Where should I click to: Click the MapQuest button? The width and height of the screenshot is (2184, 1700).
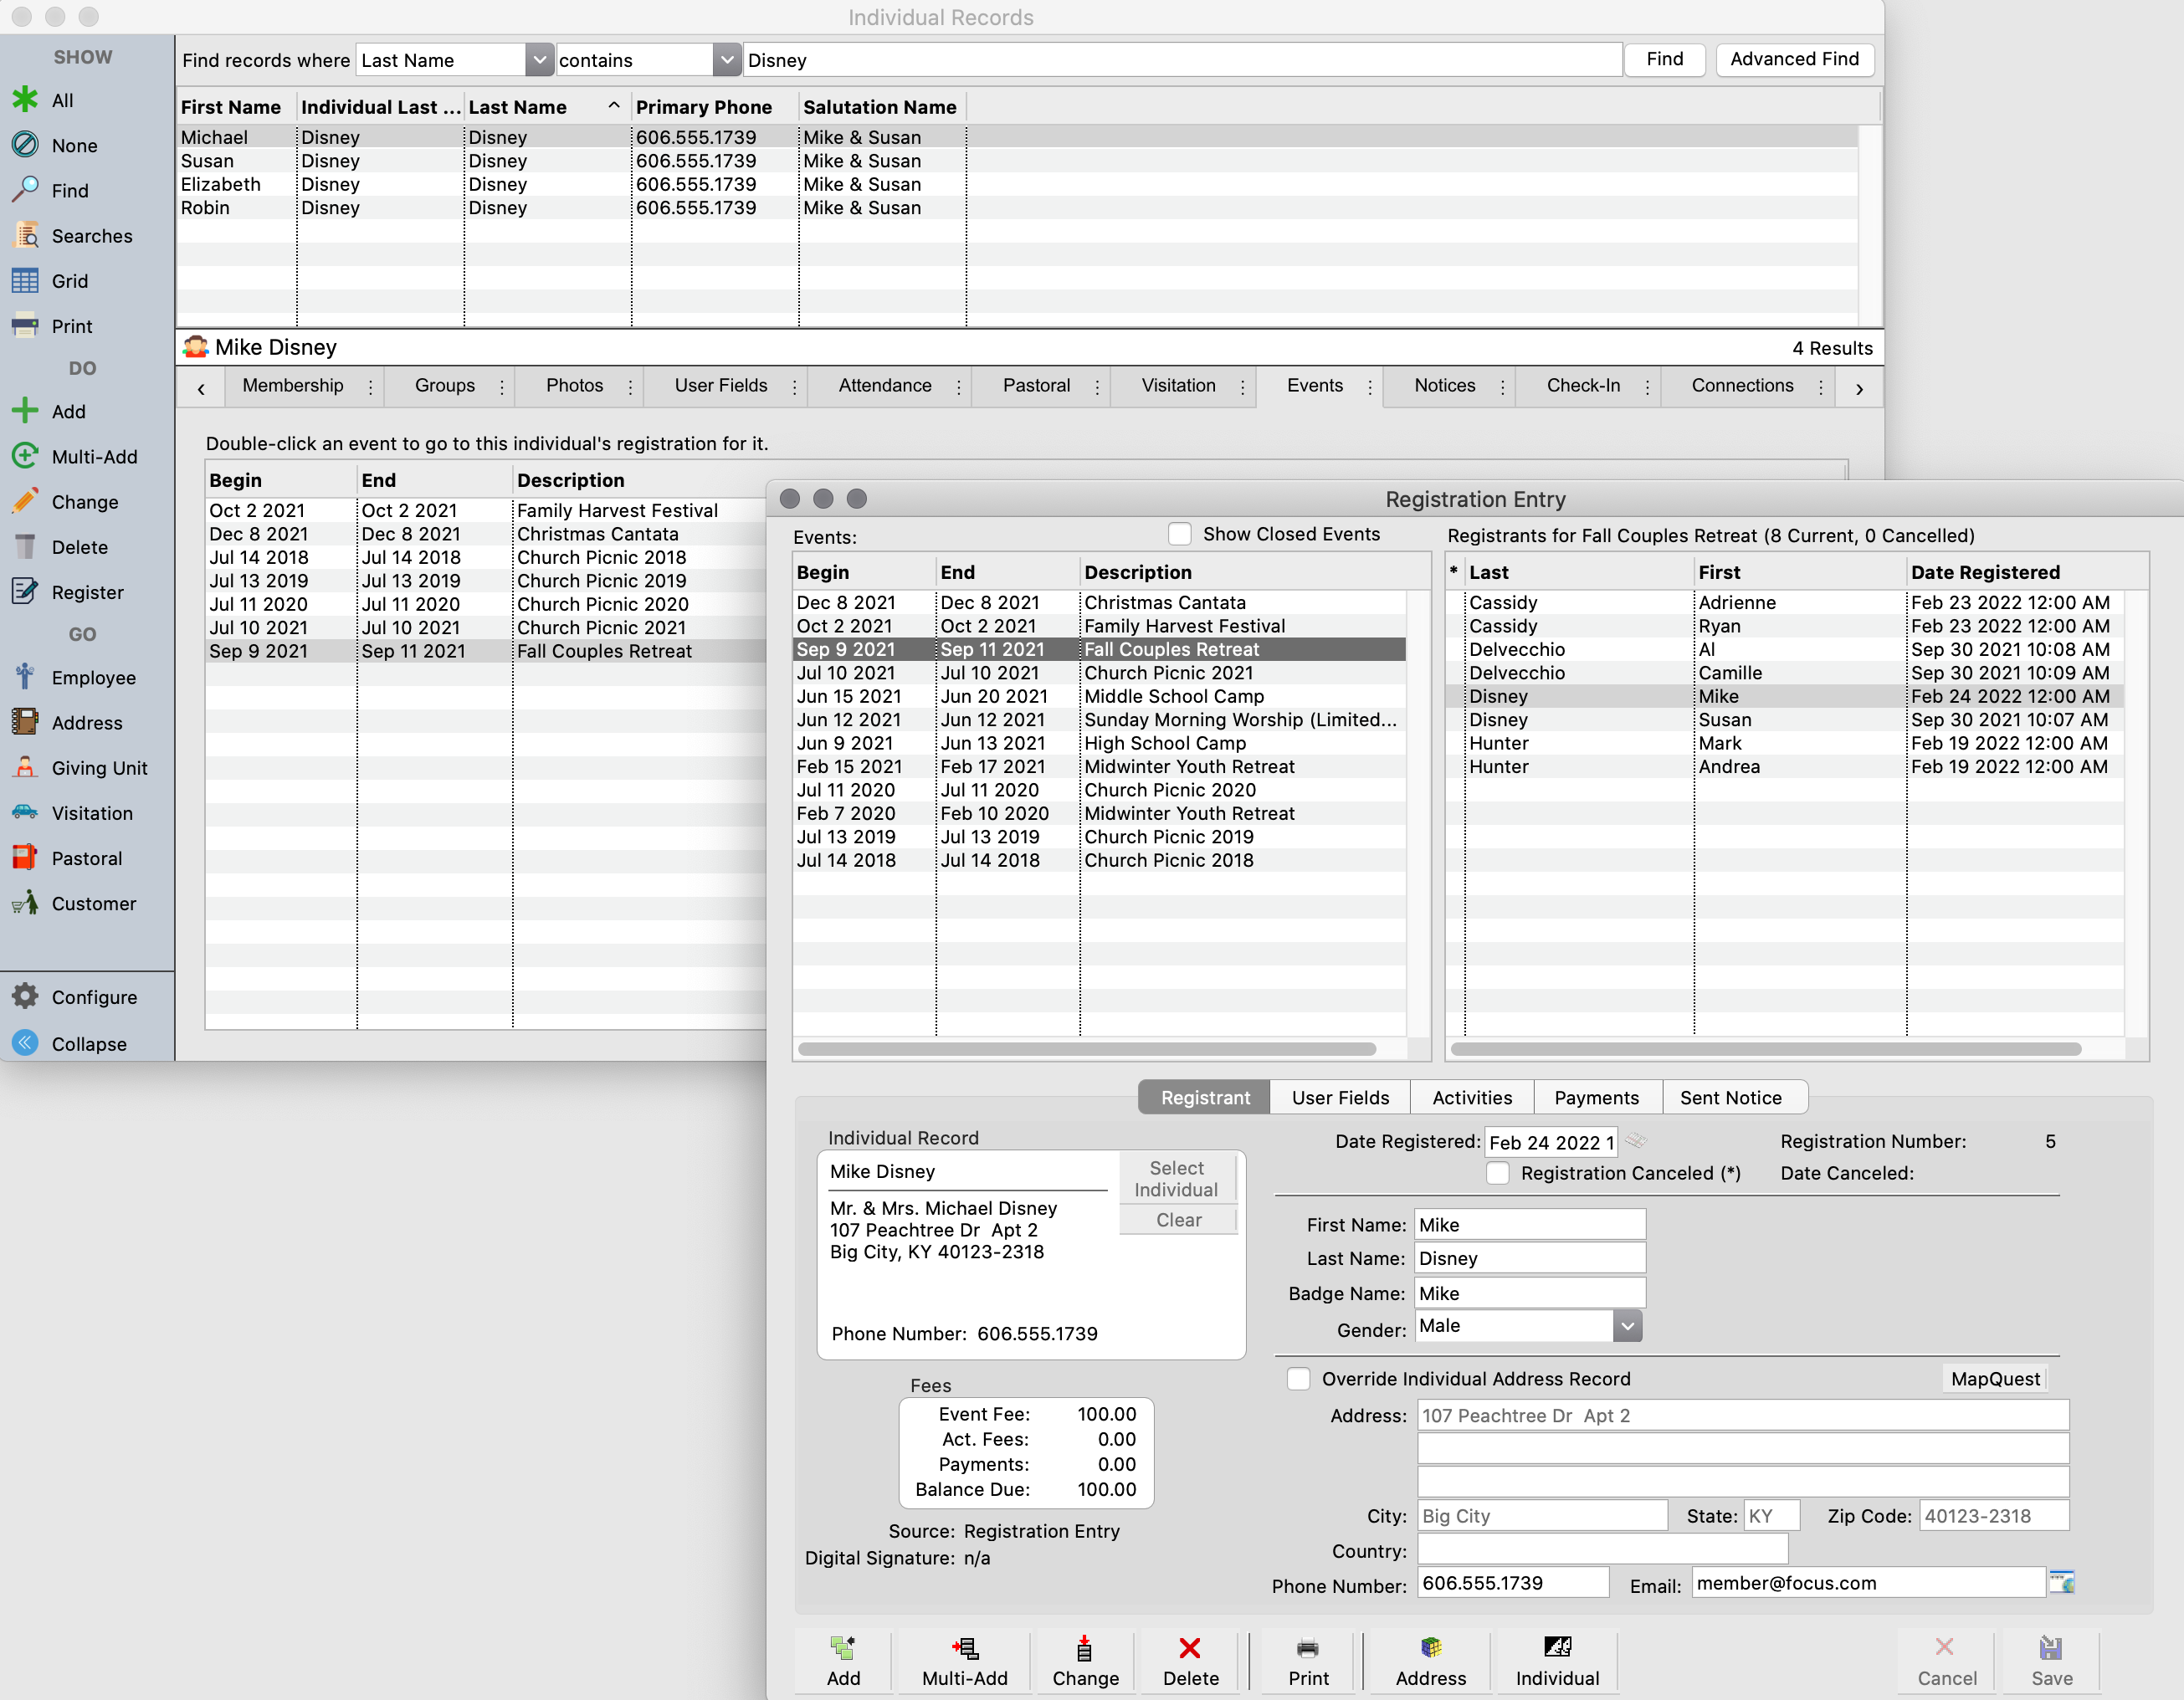click(x=1994, y=1379)
